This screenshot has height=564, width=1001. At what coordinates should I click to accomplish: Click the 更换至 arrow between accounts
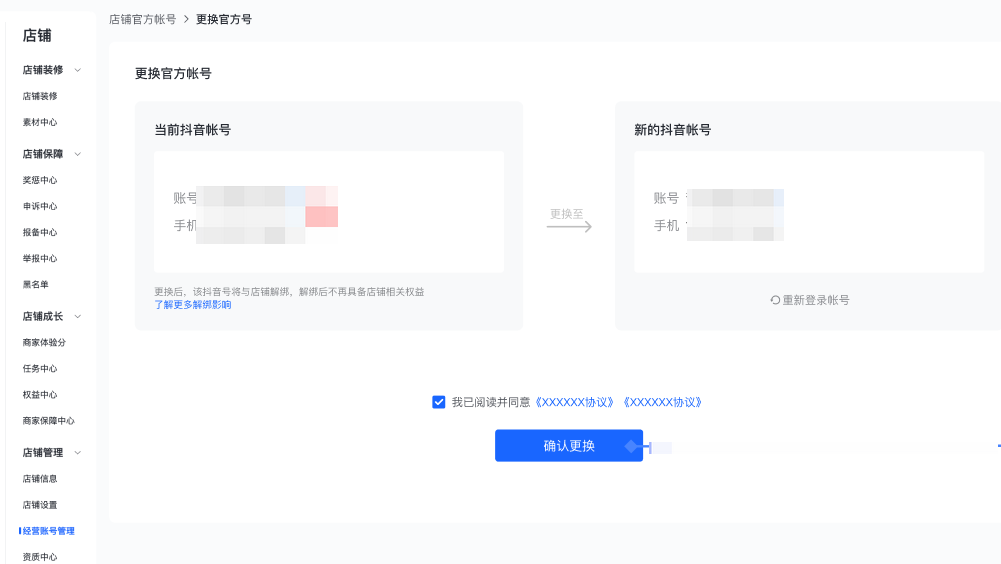click(568, 226)
